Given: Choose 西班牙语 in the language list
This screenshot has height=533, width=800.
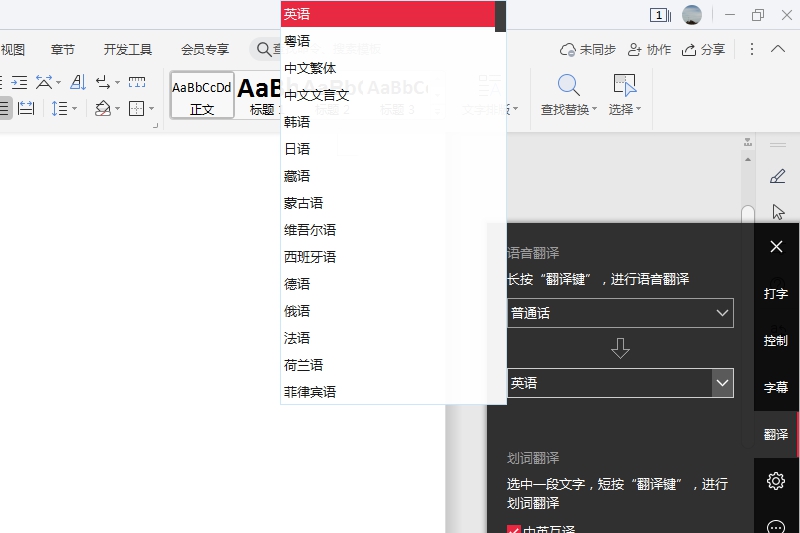Looking at the screenshot, I should 310,257.
